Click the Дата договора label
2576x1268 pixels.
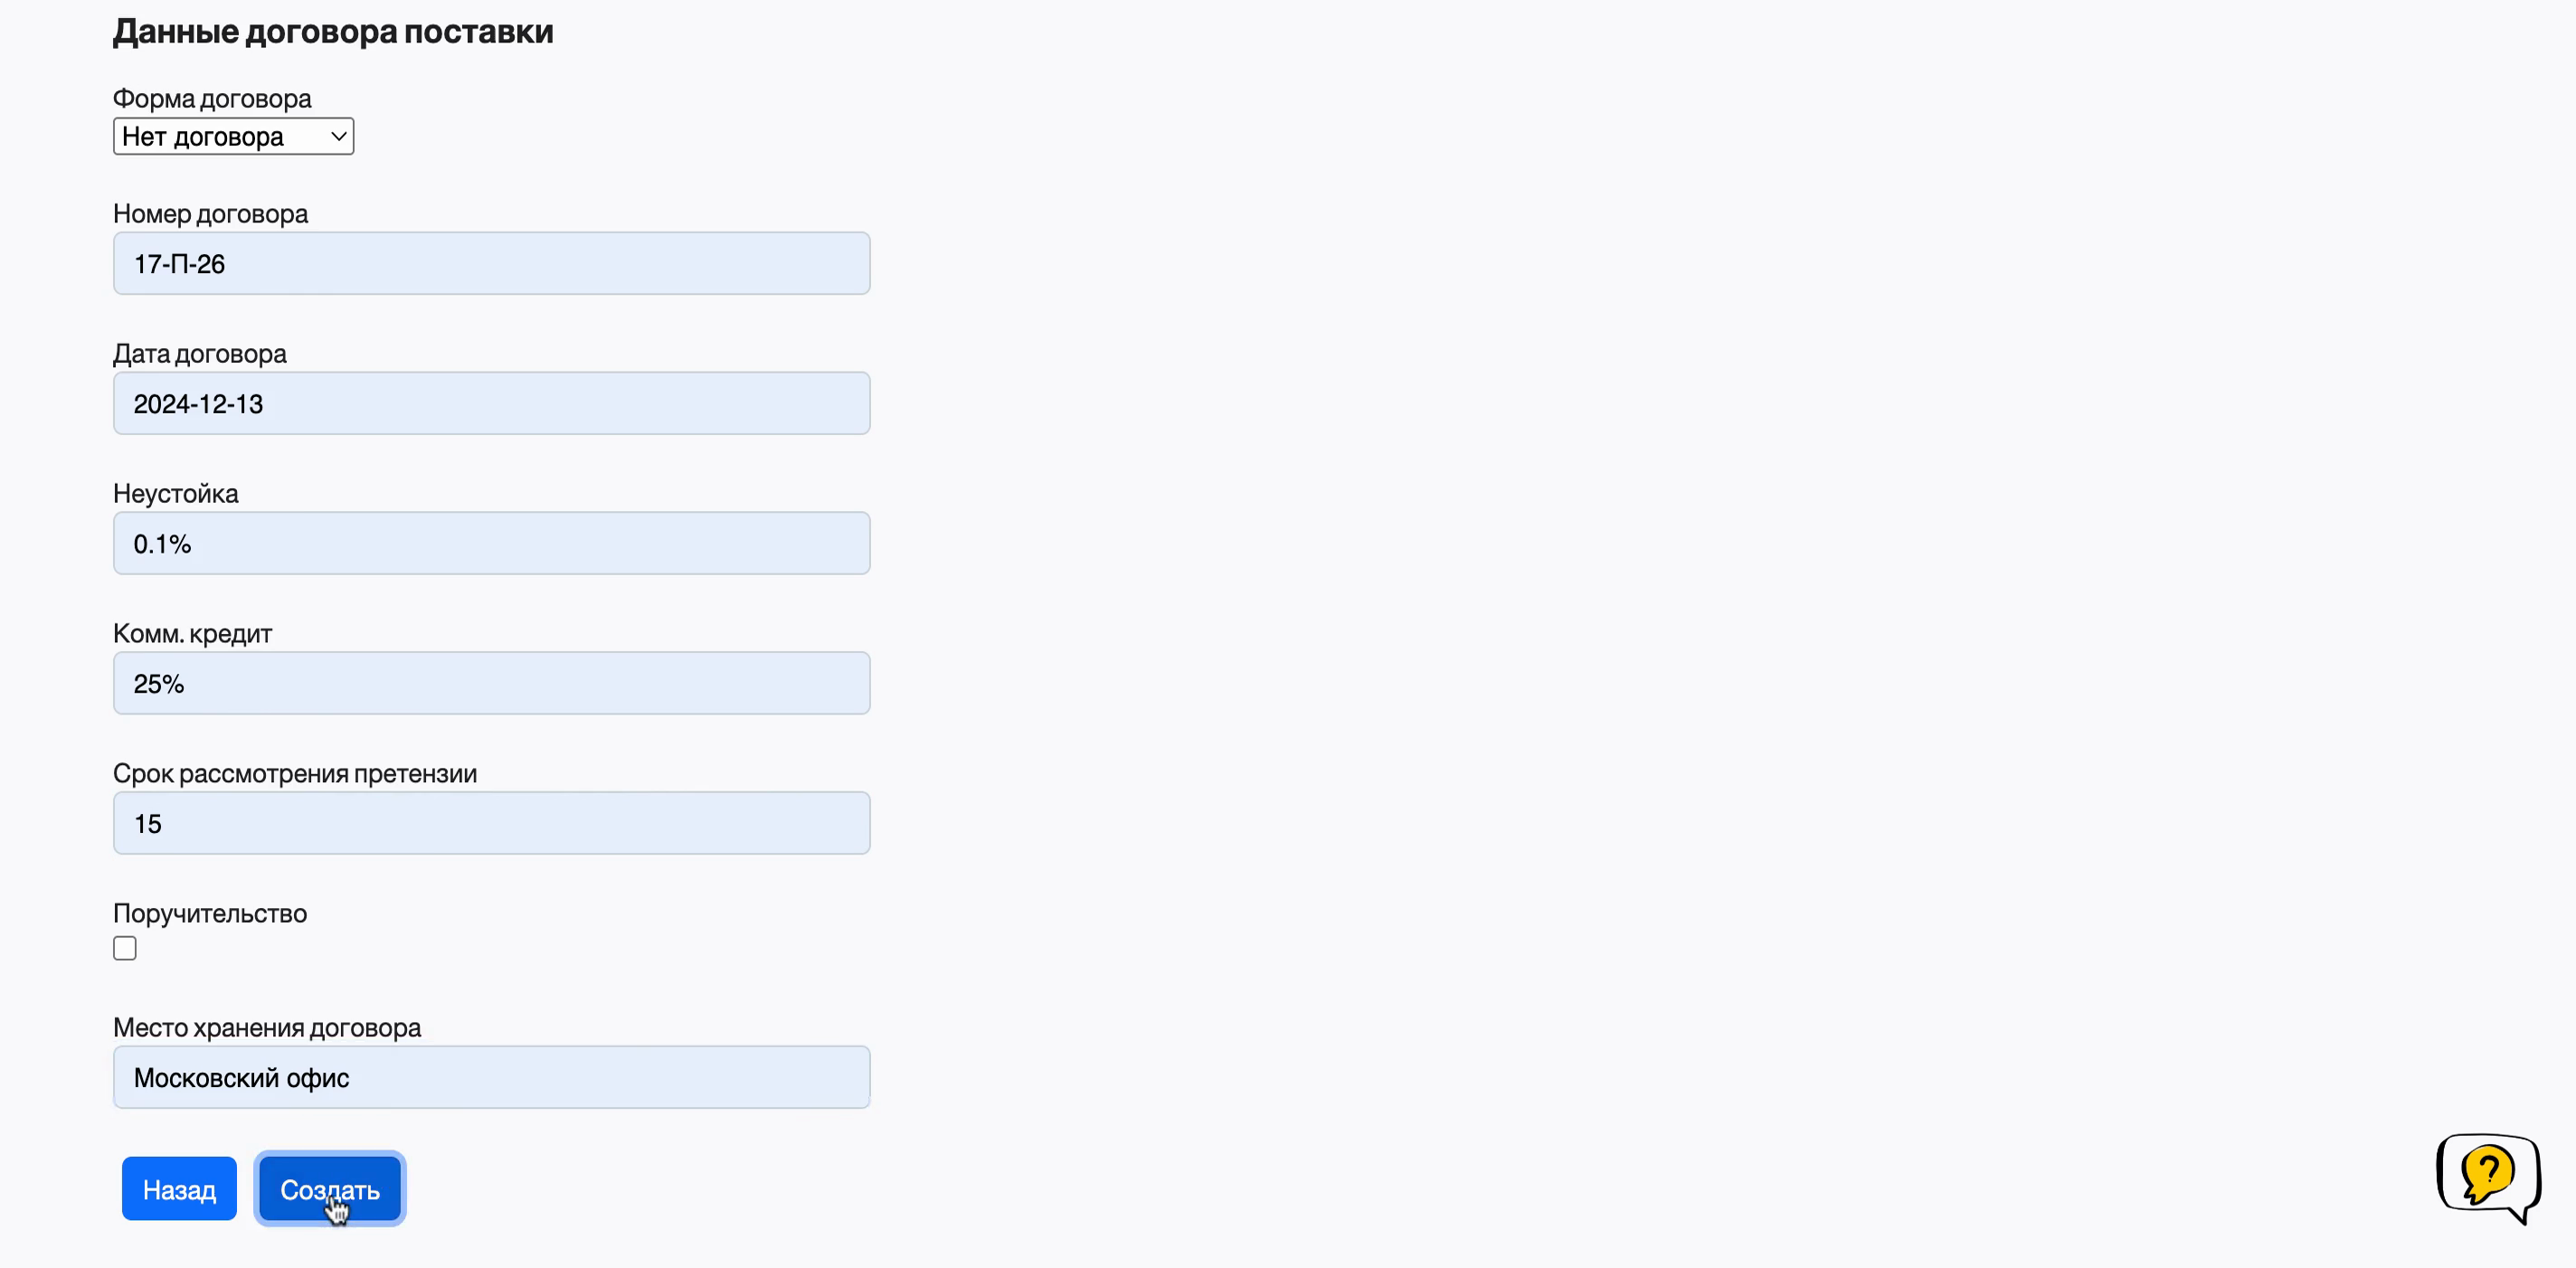200,353
